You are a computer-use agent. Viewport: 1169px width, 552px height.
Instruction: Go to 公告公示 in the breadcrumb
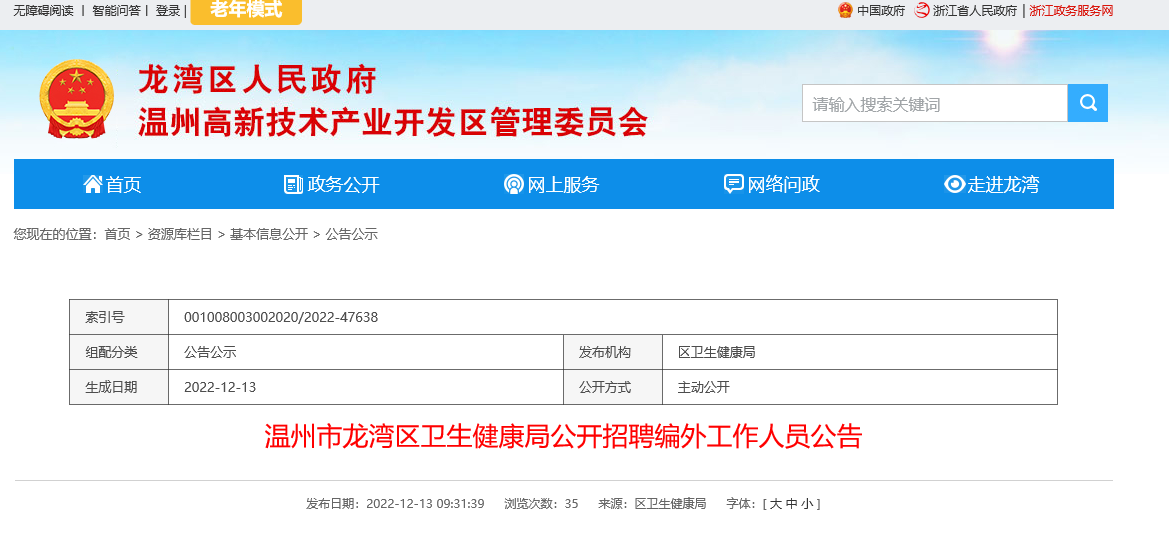point(352,234)
